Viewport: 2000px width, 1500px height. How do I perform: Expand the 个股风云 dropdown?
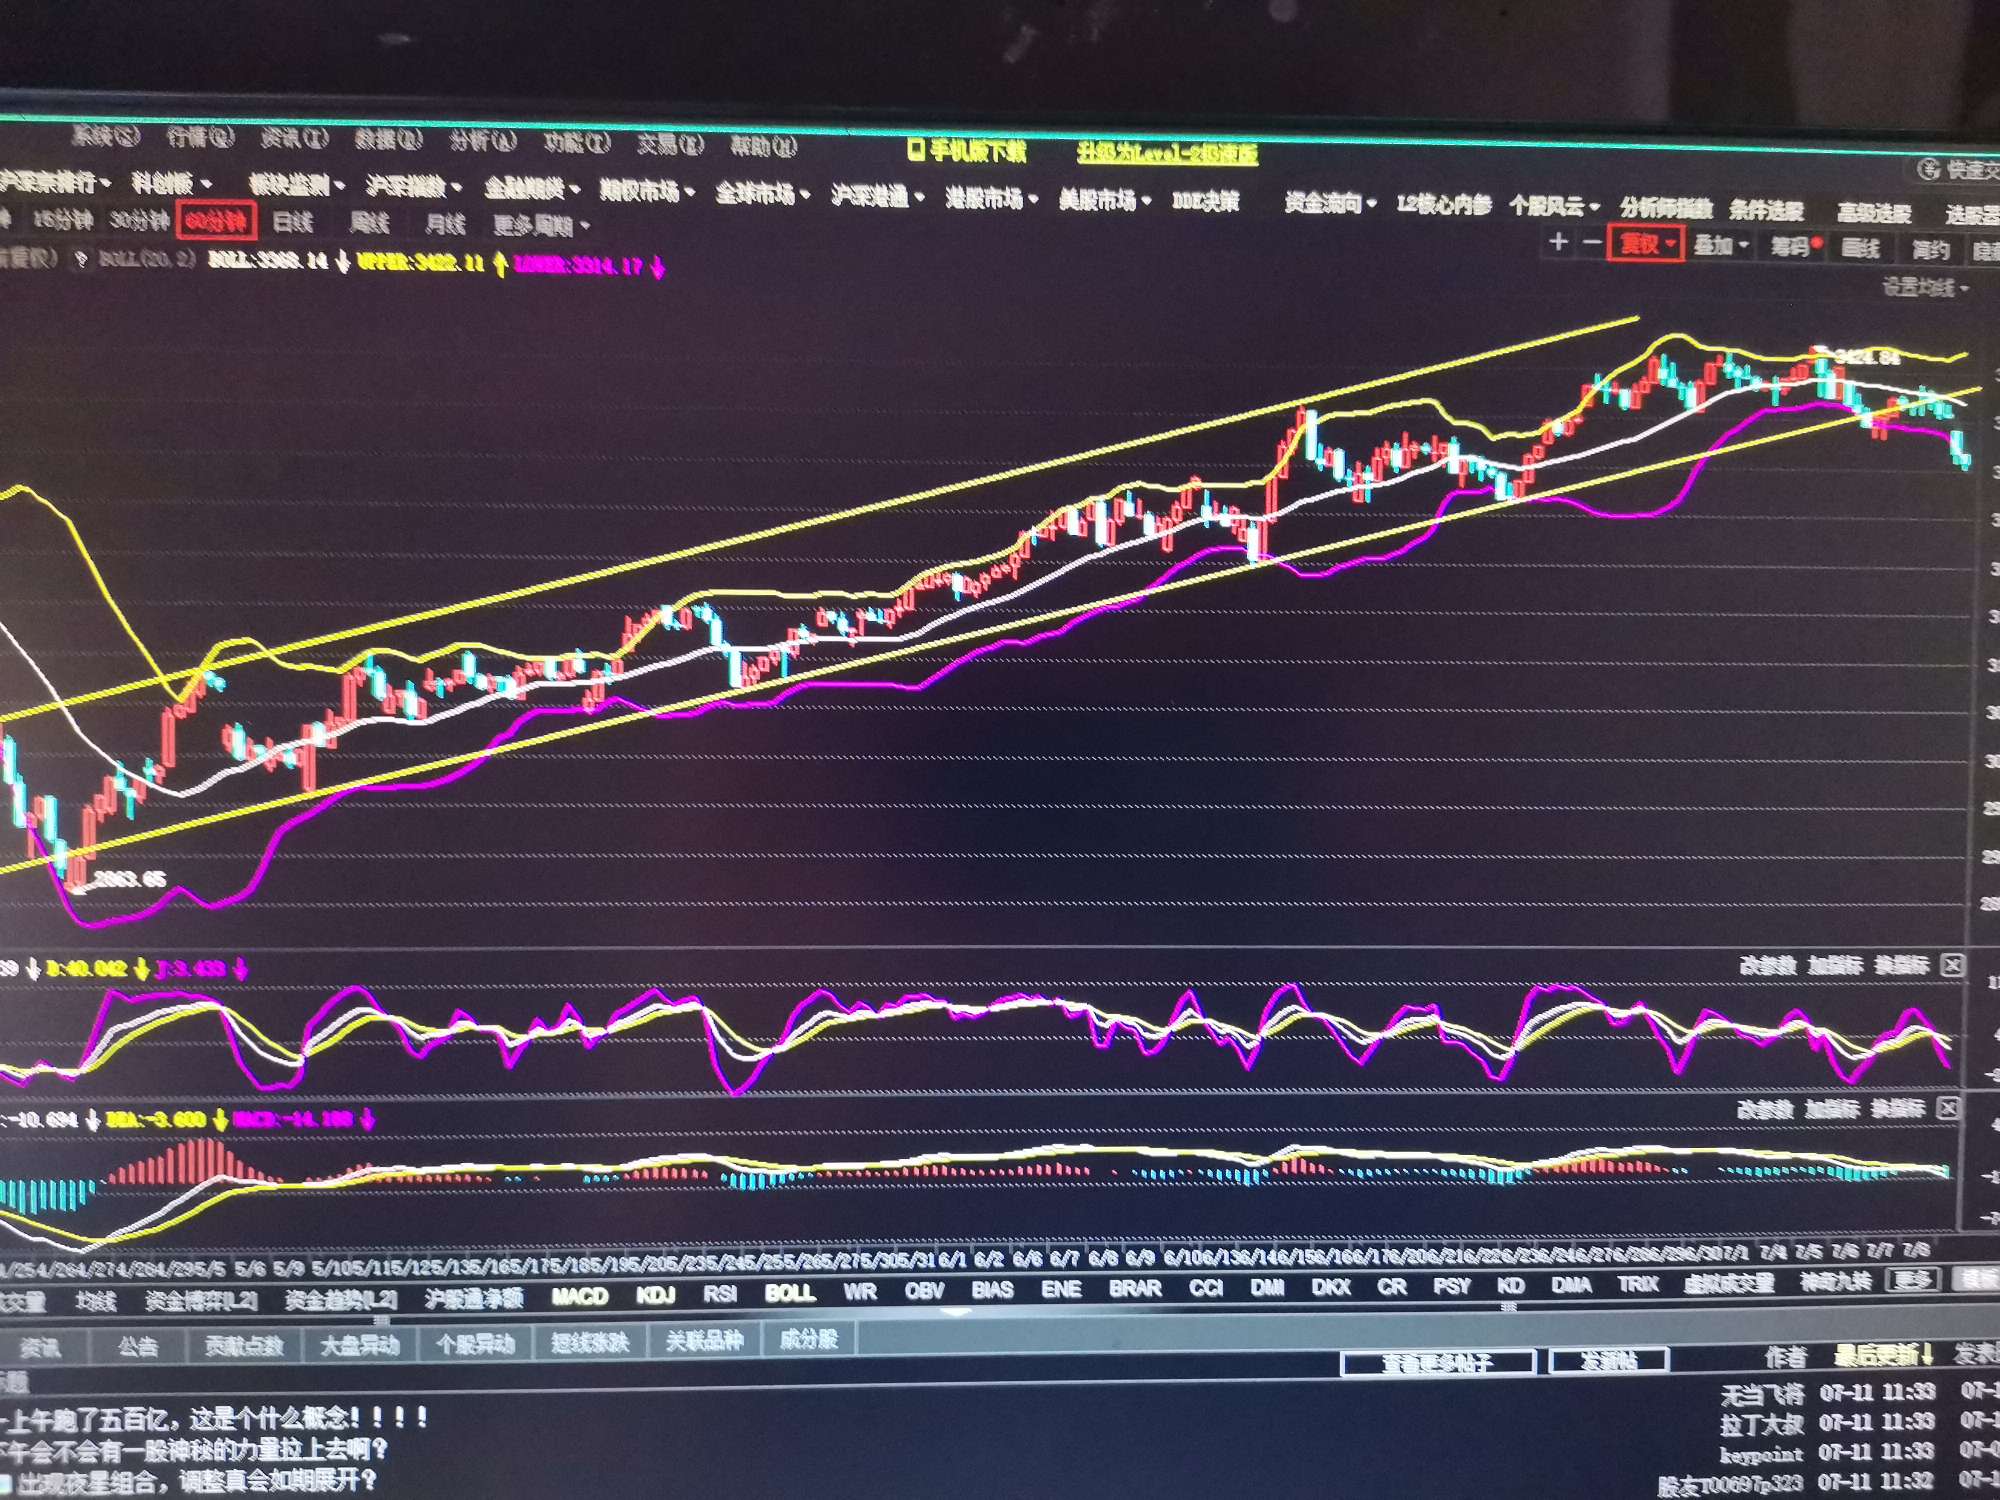coord(1555,207)
